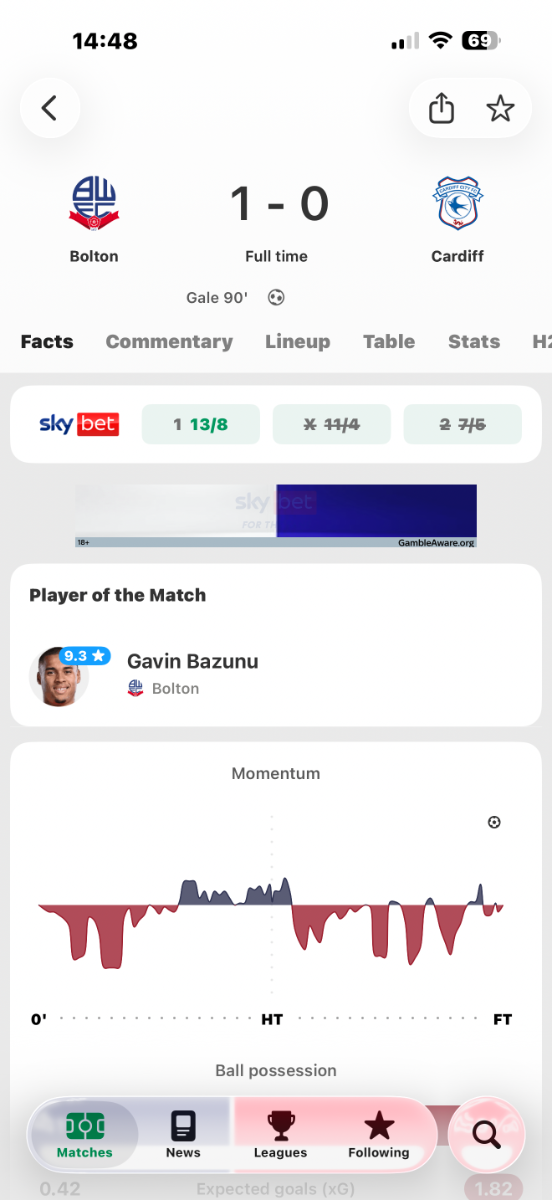The width and height of the screenshot is (552, 1200).
Task: Tap the Sky Bet advertisement banner
Action: (x=276, y=516)
